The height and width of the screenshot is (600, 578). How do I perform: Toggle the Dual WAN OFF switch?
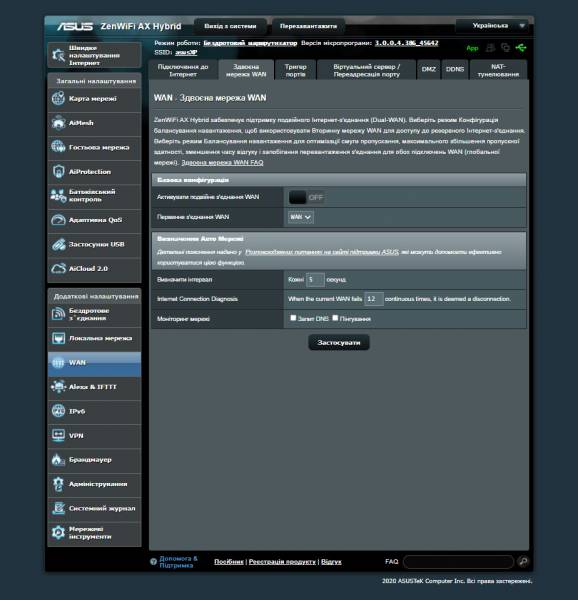pos(306,197)
